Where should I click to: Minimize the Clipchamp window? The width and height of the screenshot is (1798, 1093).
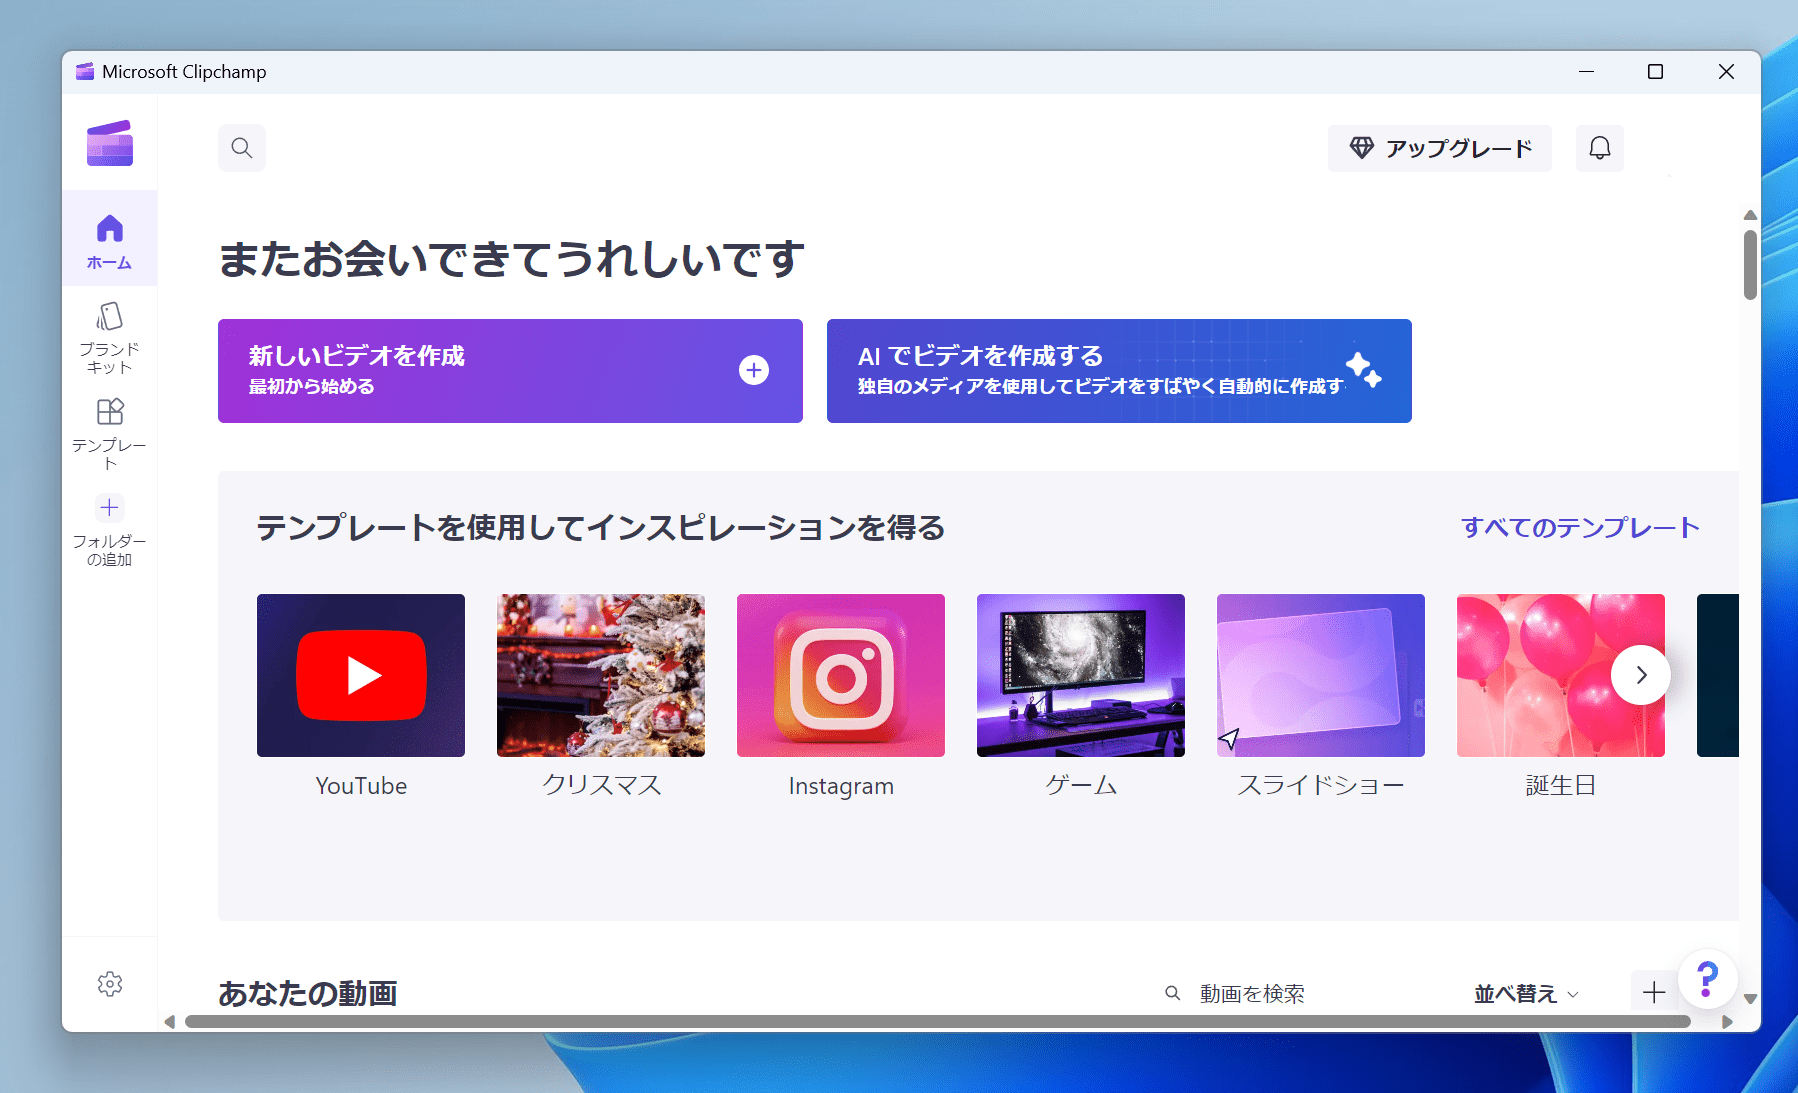1586,72
